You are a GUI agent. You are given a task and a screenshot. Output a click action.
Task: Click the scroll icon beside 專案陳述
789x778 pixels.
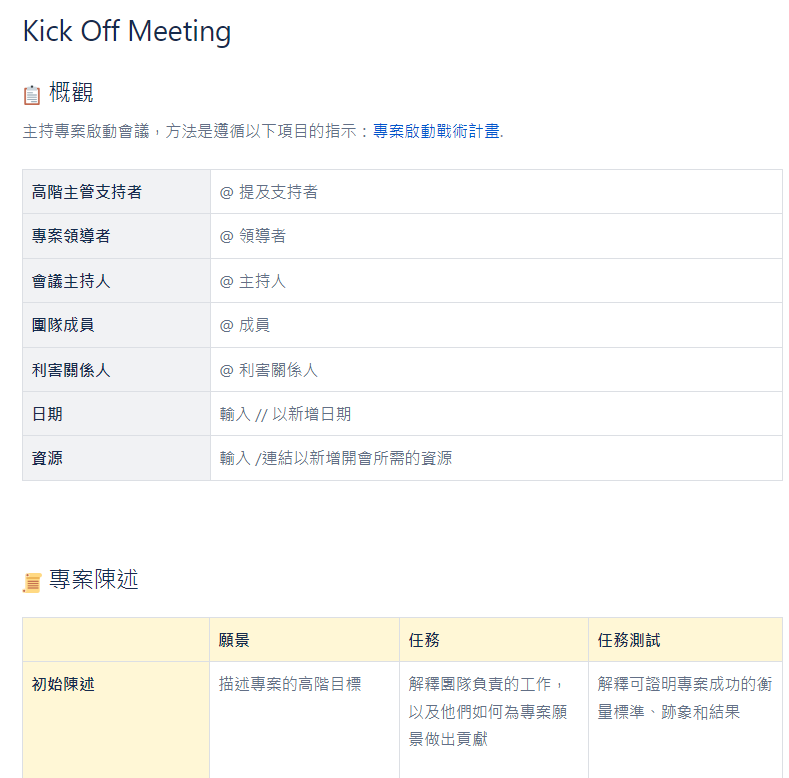32,582
